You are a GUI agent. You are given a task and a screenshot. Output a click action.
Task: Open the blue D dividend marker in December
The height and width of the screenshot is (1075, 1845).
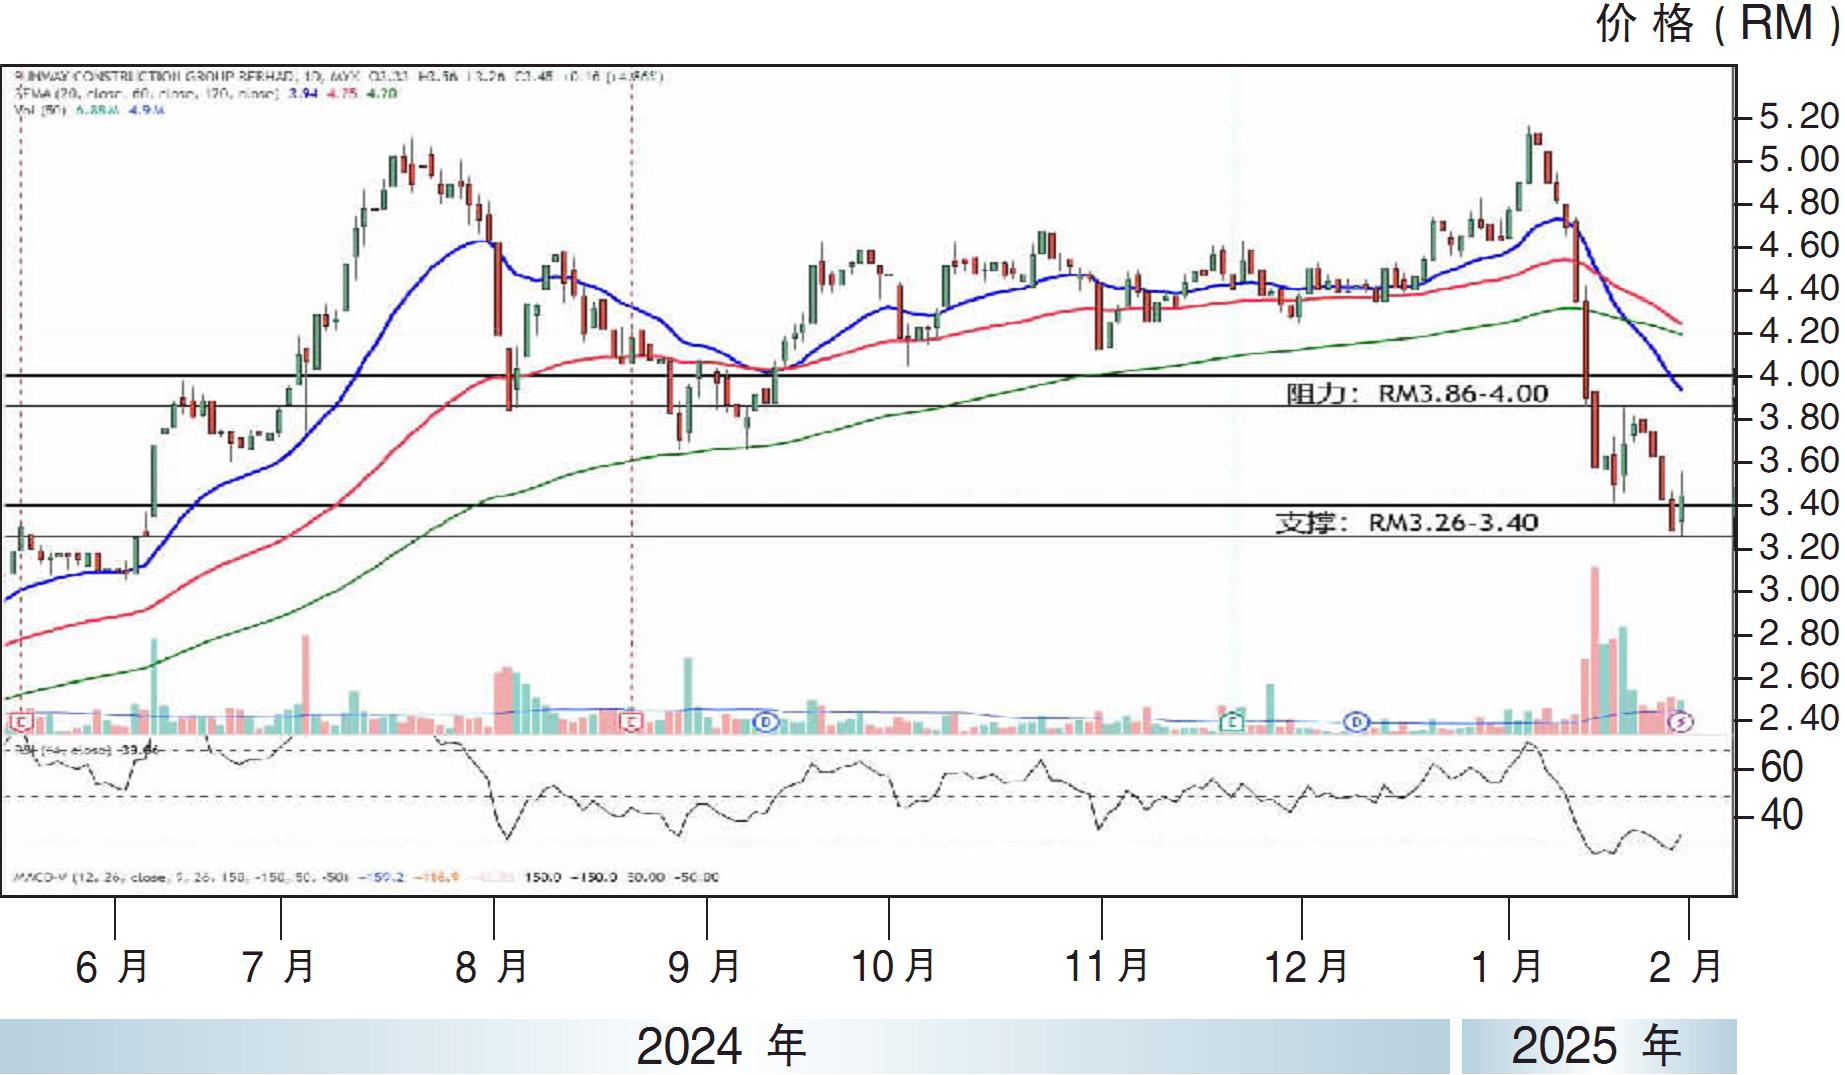(x=1356, y=721)
